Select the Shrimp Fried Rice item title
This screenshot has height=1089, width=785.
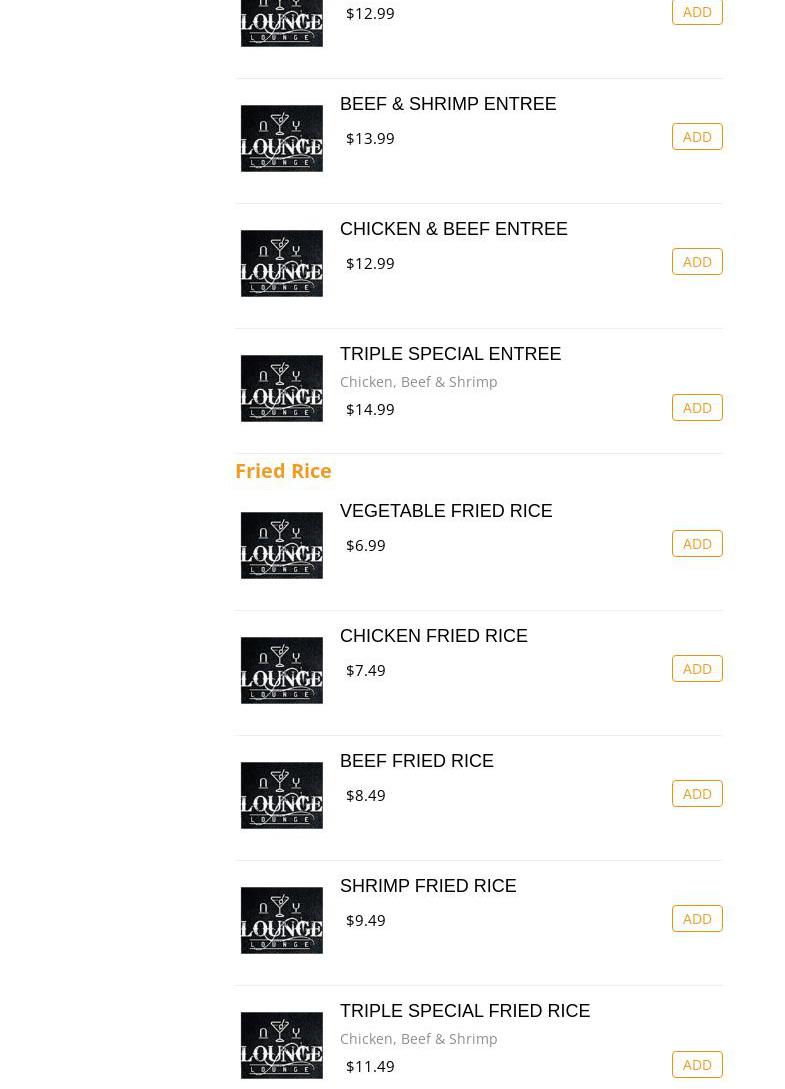point(428,886)
